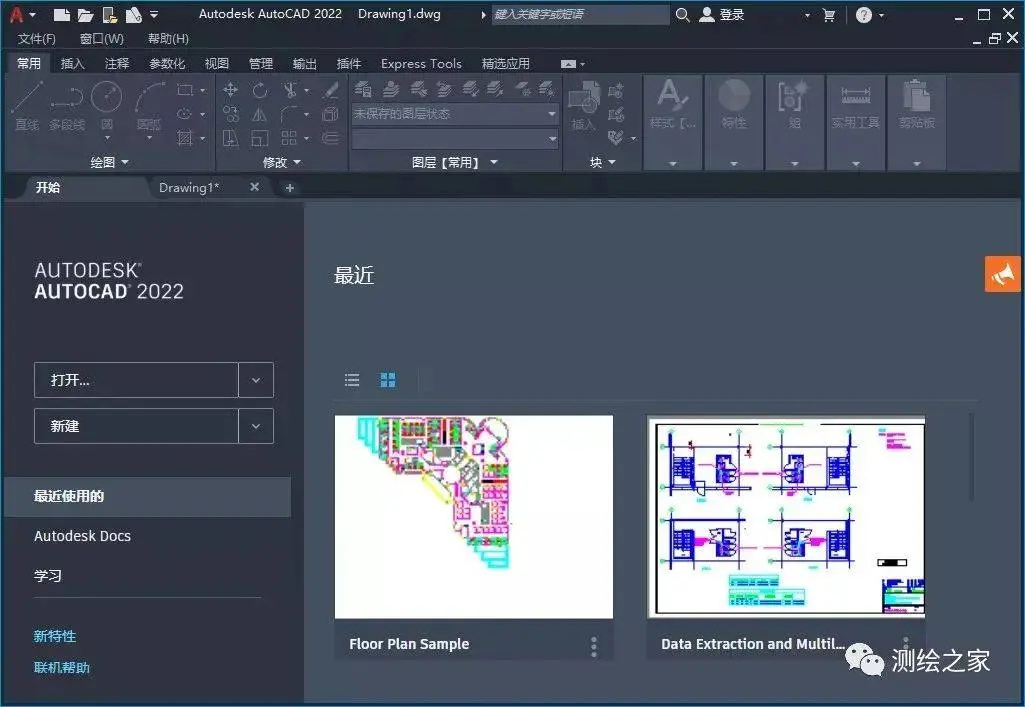Open the Window (窗口) menu
1025x707 pixels.
click(101, 39)
